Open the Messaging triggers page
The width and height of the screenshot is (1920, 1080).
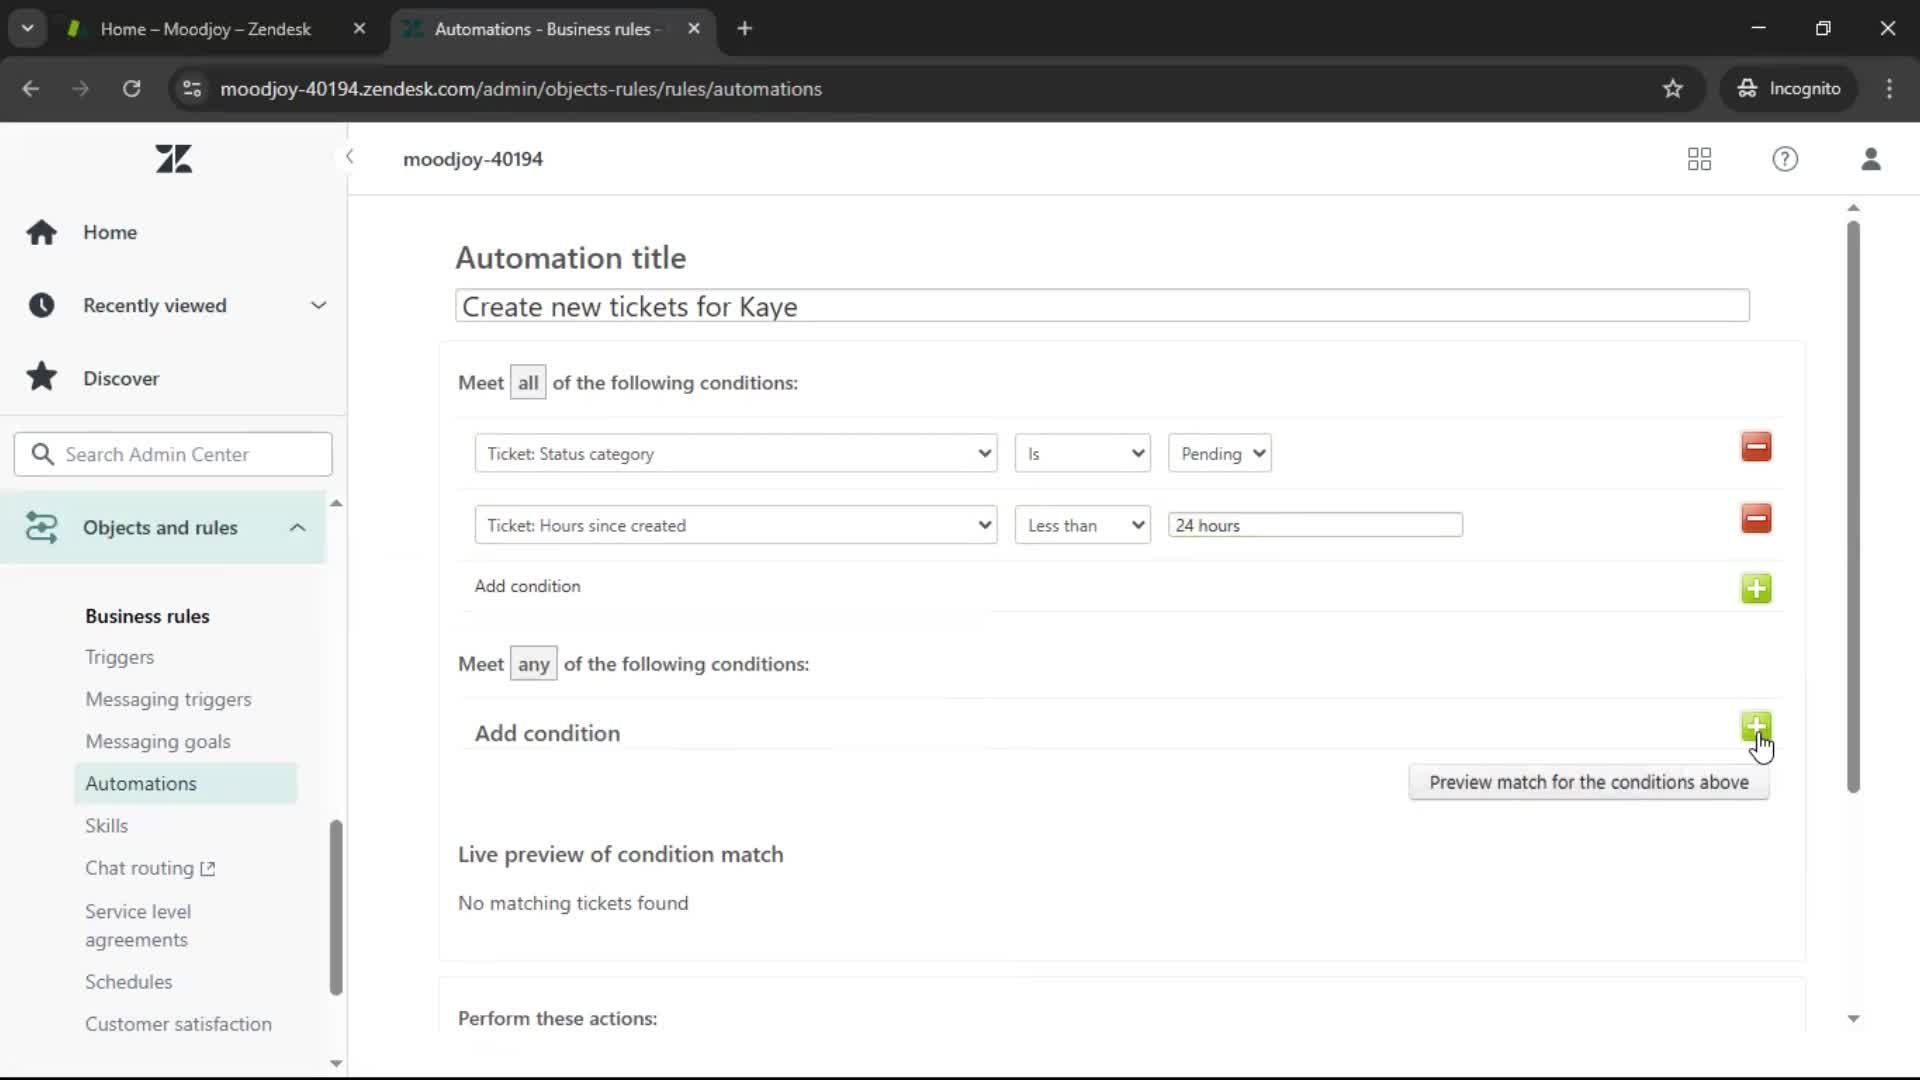click(168, 699)
